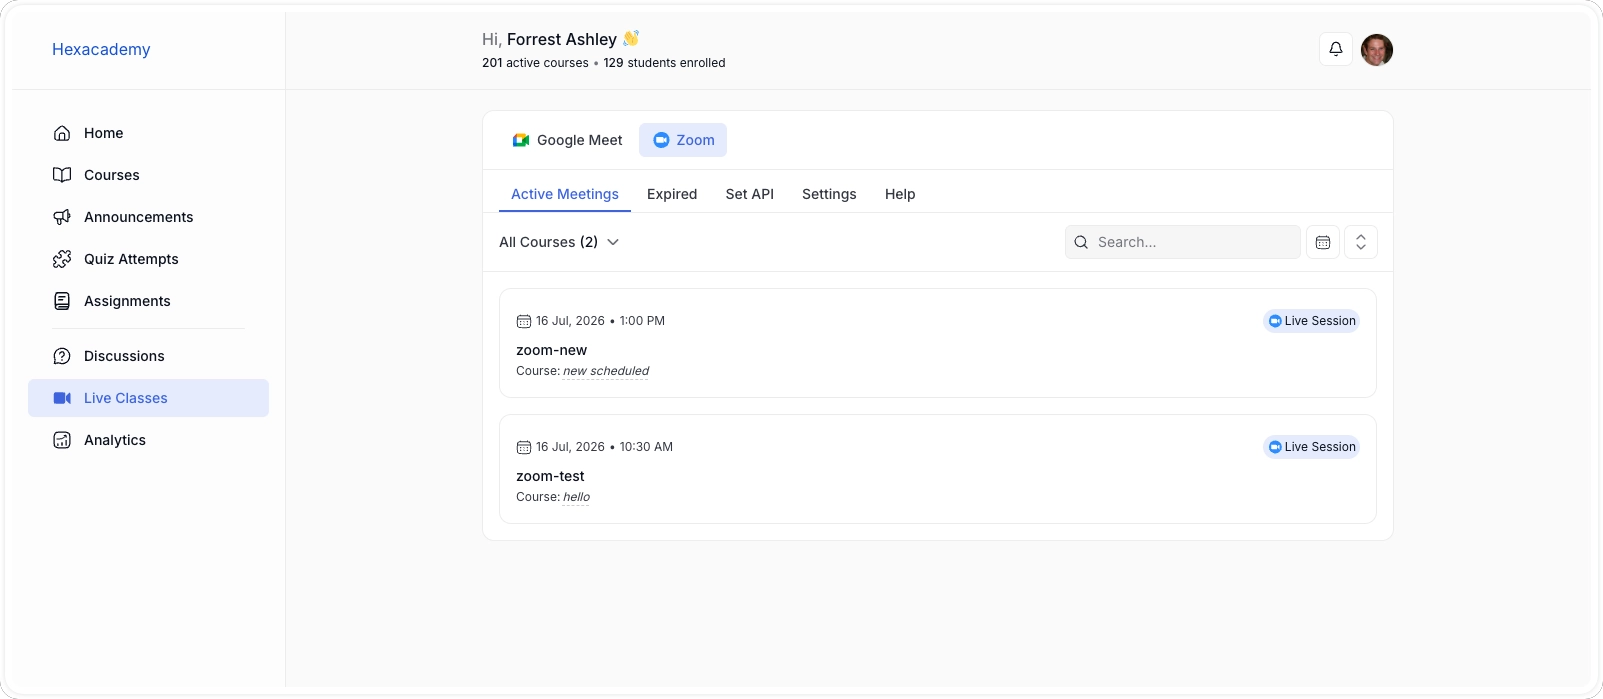Screen dimensions: 1603x699
Task: Click Live Session badge on zoom-new
Action: click(1312, 321)
